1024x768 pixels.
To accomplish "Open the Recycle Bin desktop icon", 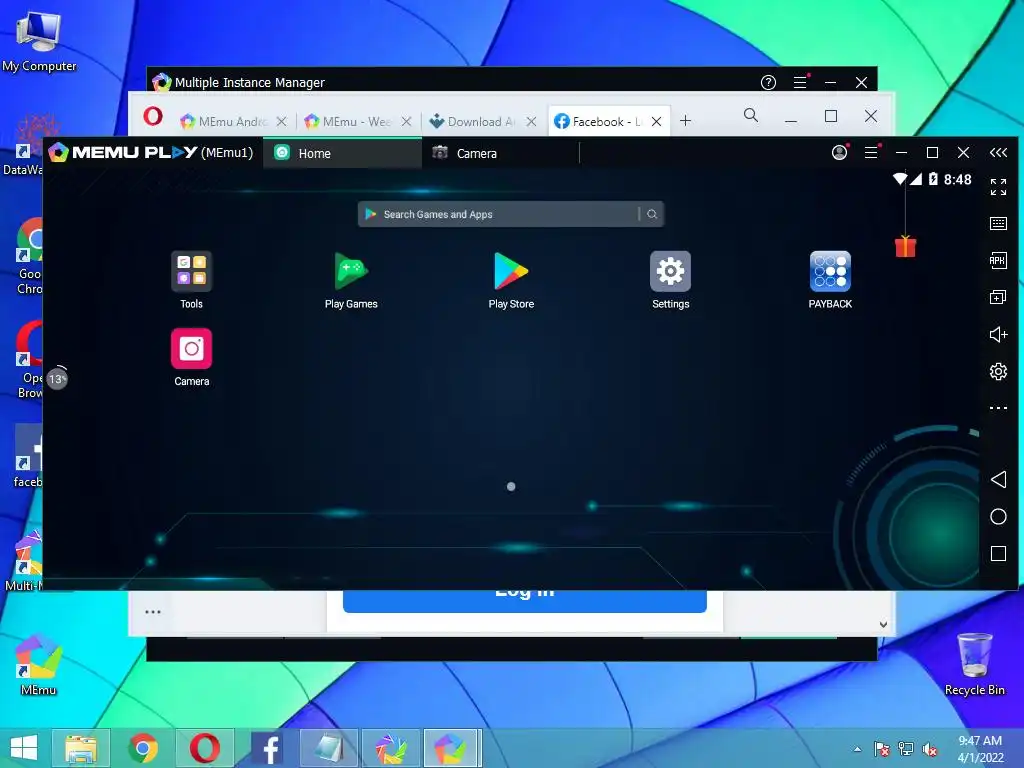I will coord(974,664).
